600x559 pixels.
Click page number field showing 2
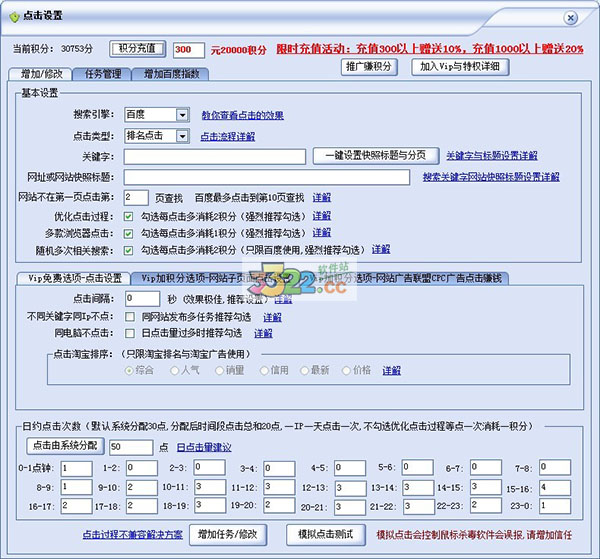click(136, 198)
